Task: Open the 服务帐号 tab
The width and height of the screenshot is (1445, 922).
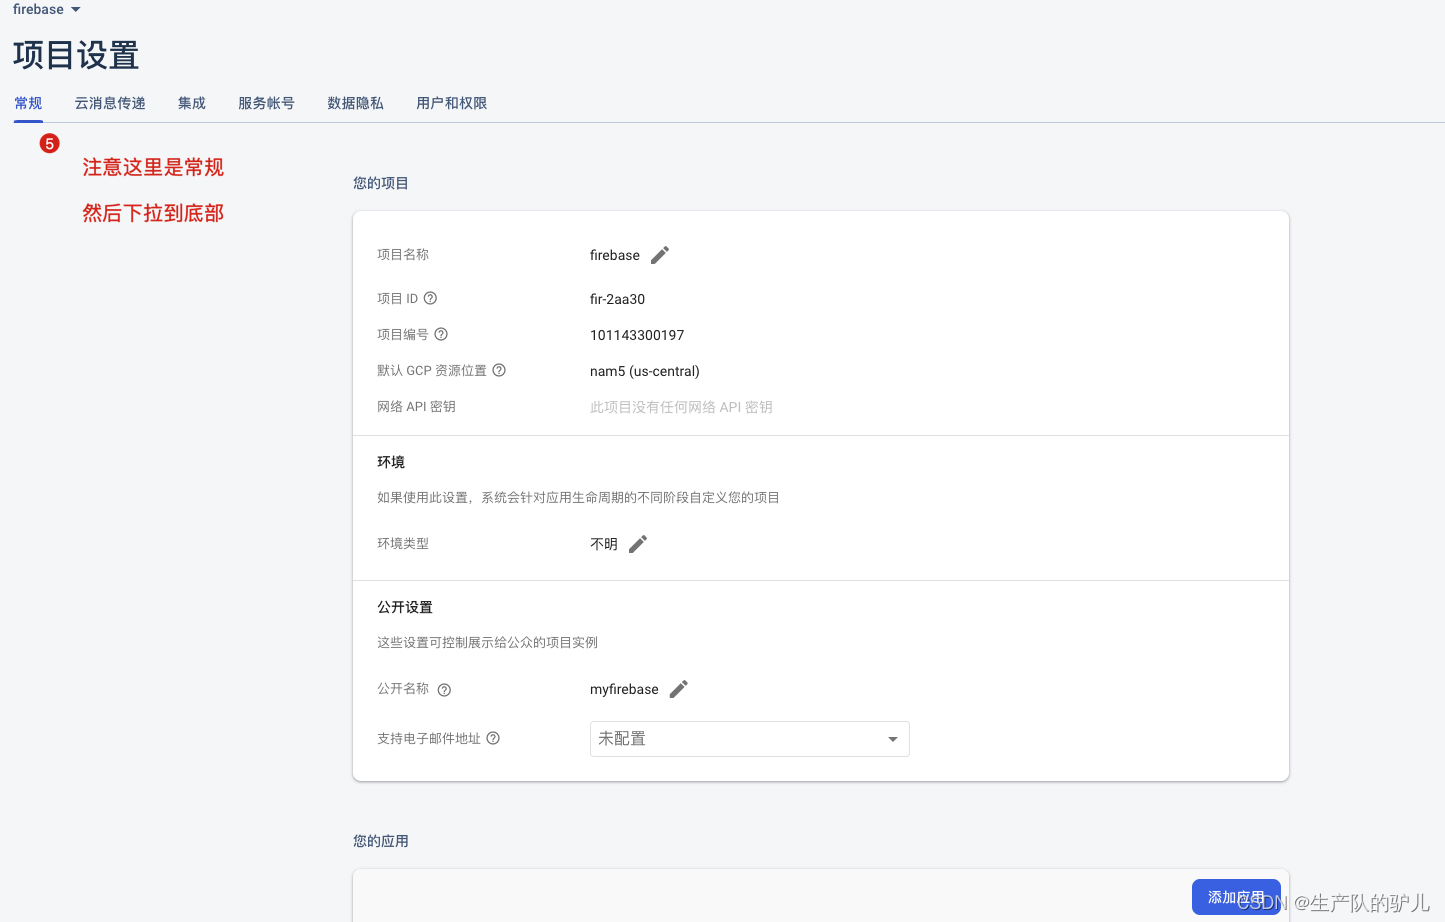Action: pos(266,102)
